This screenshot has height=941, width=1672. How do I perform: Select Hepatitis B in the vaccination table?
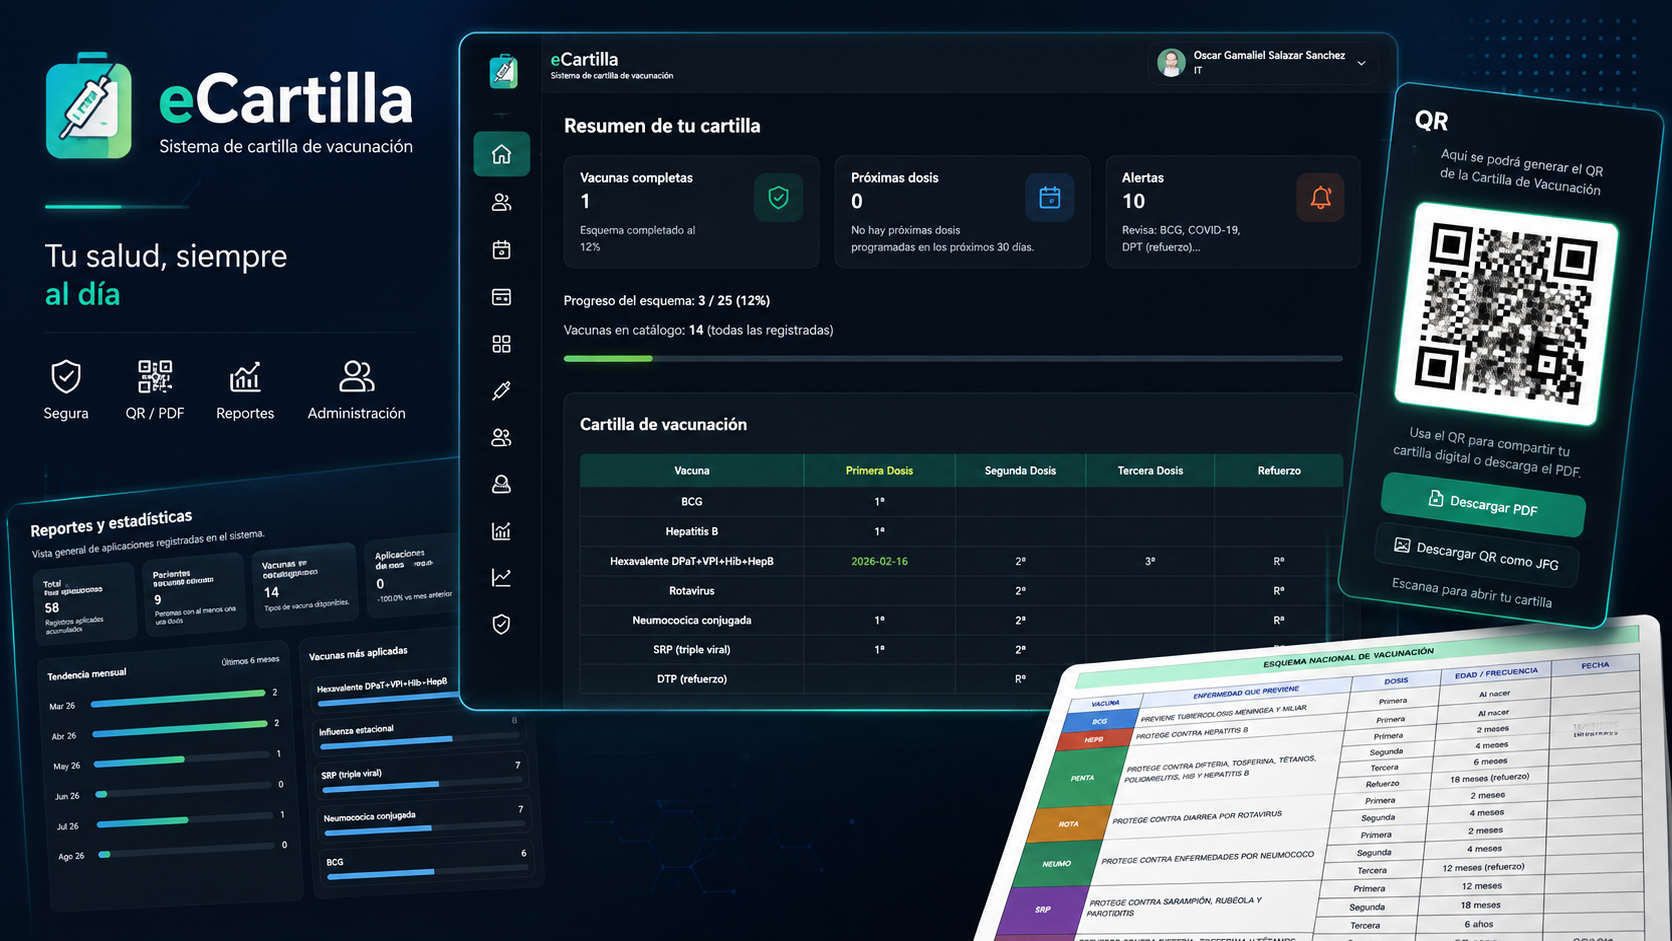(692, 531)
